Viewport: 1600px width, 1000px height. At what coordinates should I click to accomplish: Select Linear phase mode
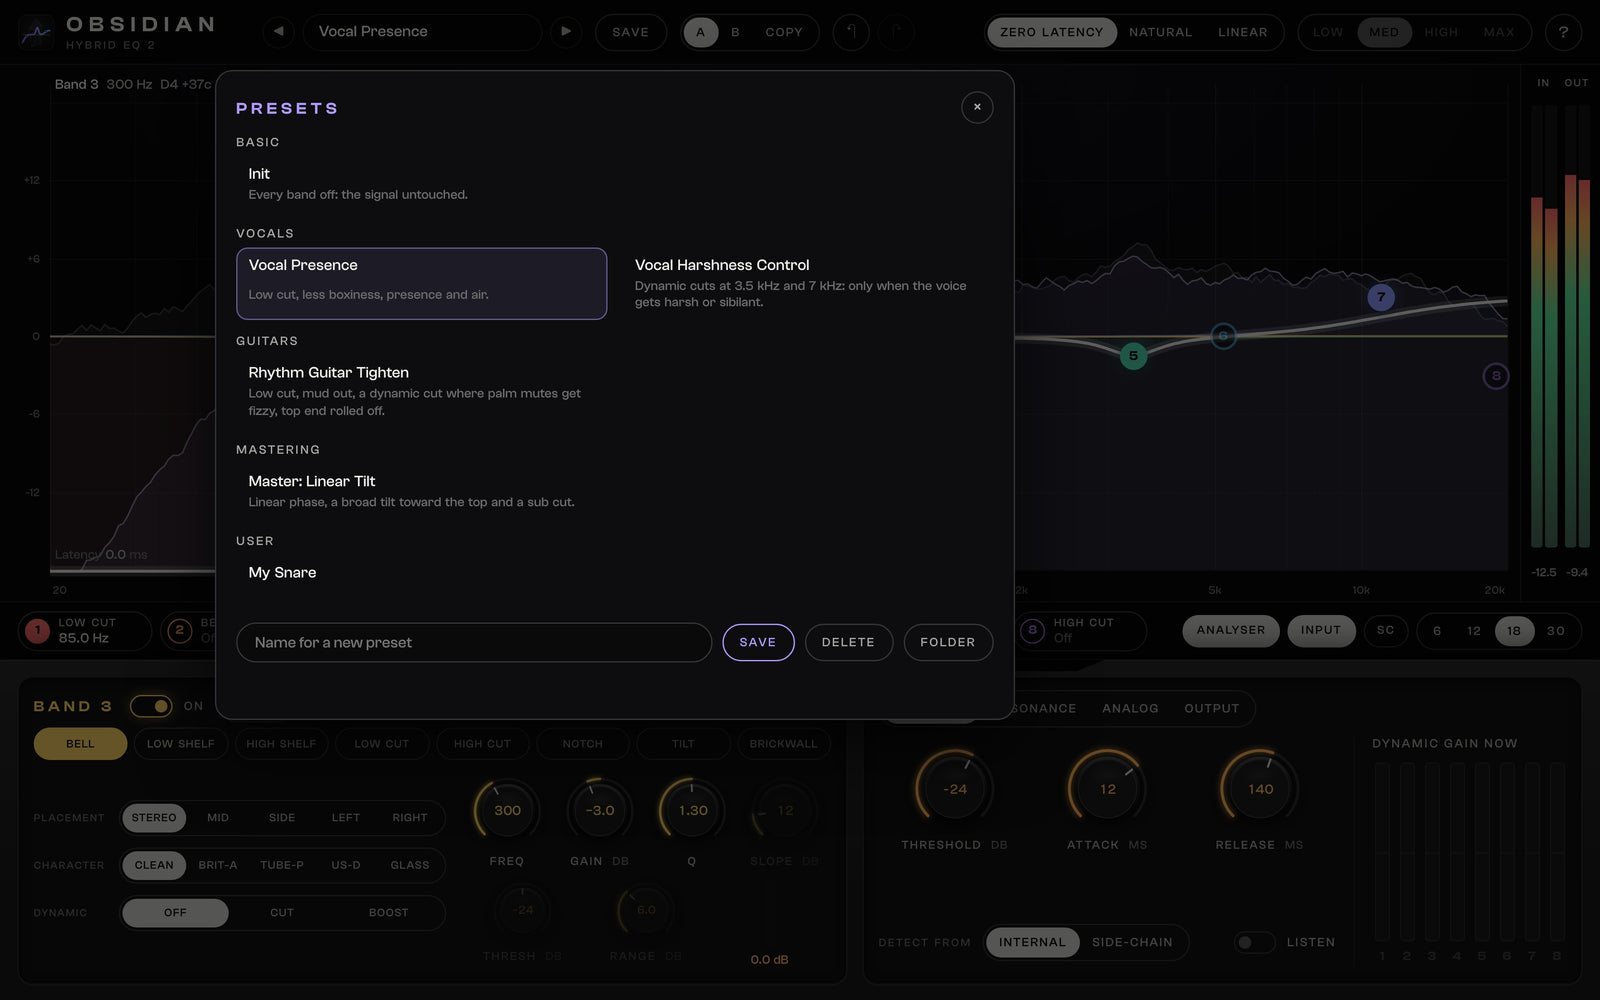pyautogui.click(x=1243, y=32)
